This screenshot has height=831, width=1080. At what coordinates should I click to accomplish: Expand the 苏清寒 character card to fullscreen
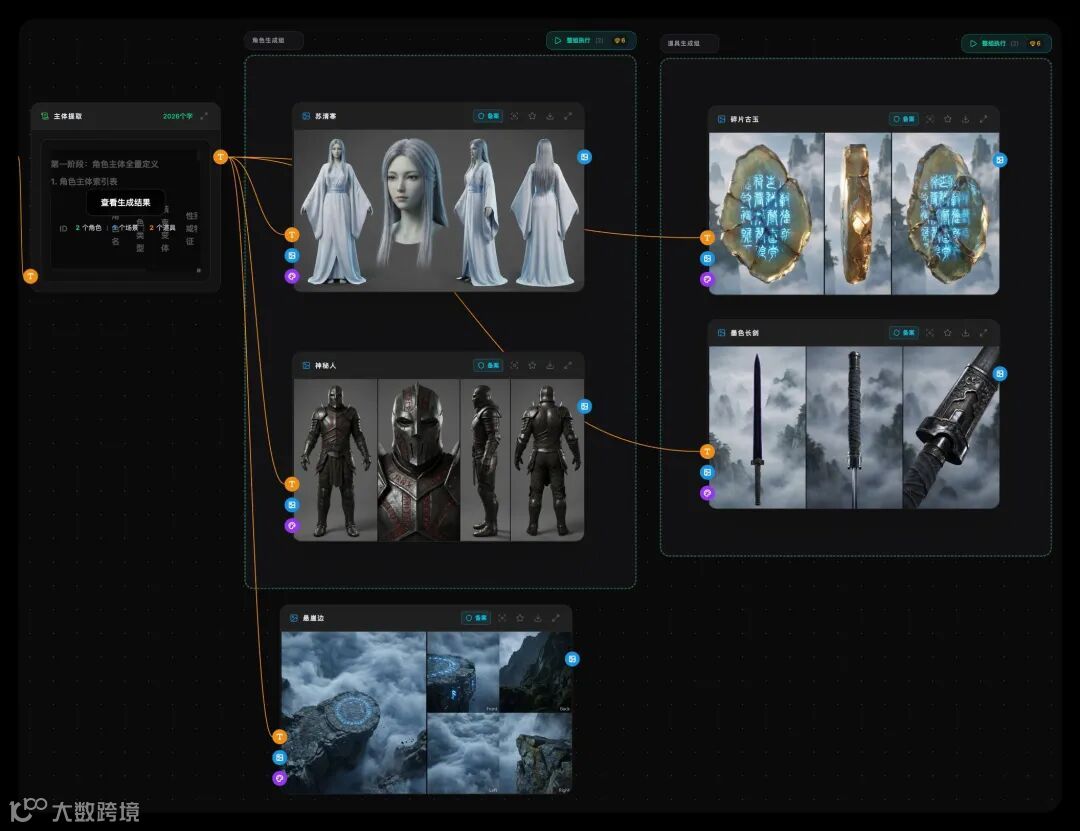(x=568, y=116)
